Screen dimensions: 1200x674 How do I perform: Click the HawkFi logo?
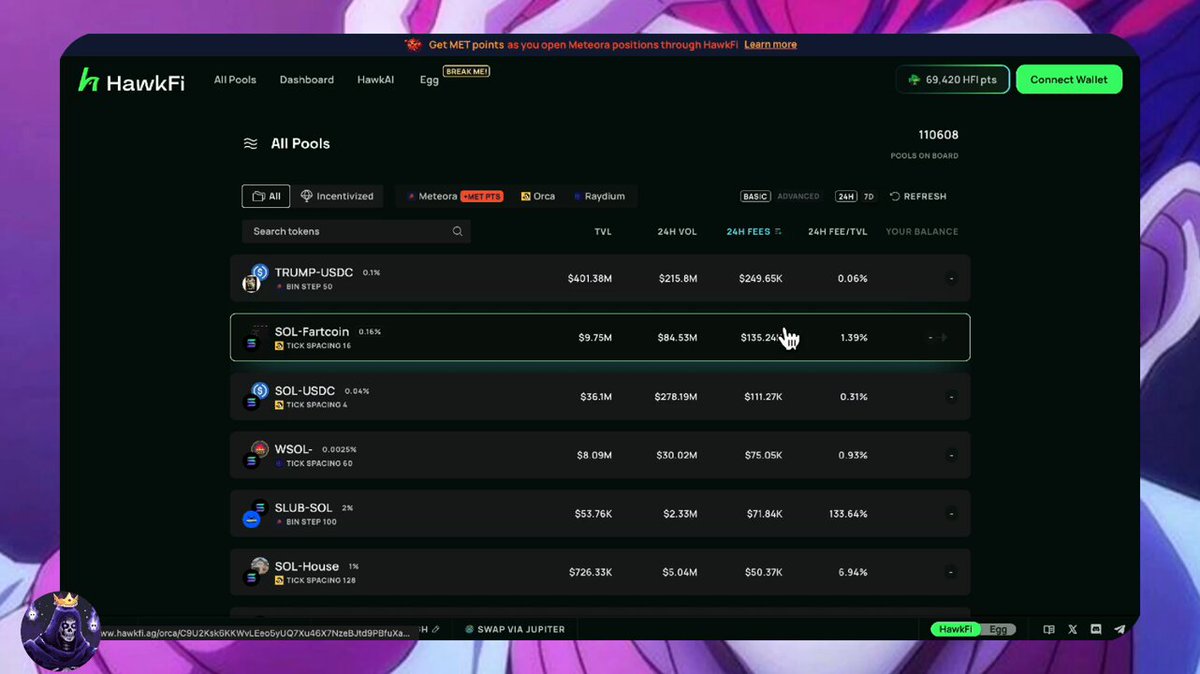click(x=131, y=81)
